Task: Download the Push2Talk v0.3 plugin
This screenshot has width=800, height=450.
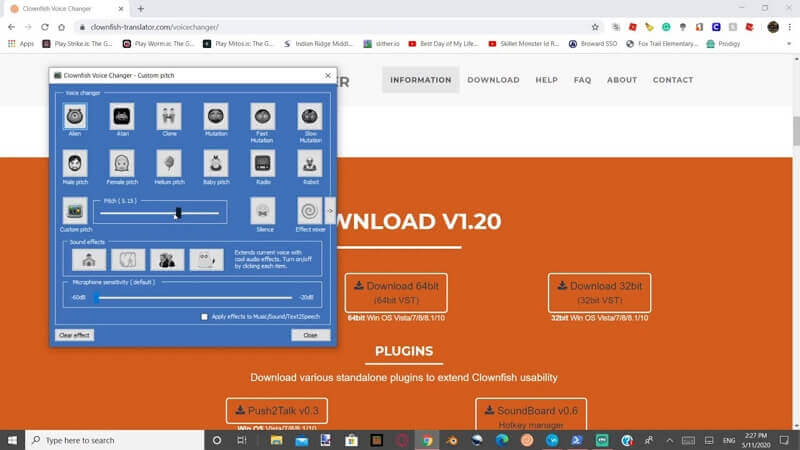Action: click(277, 411)
